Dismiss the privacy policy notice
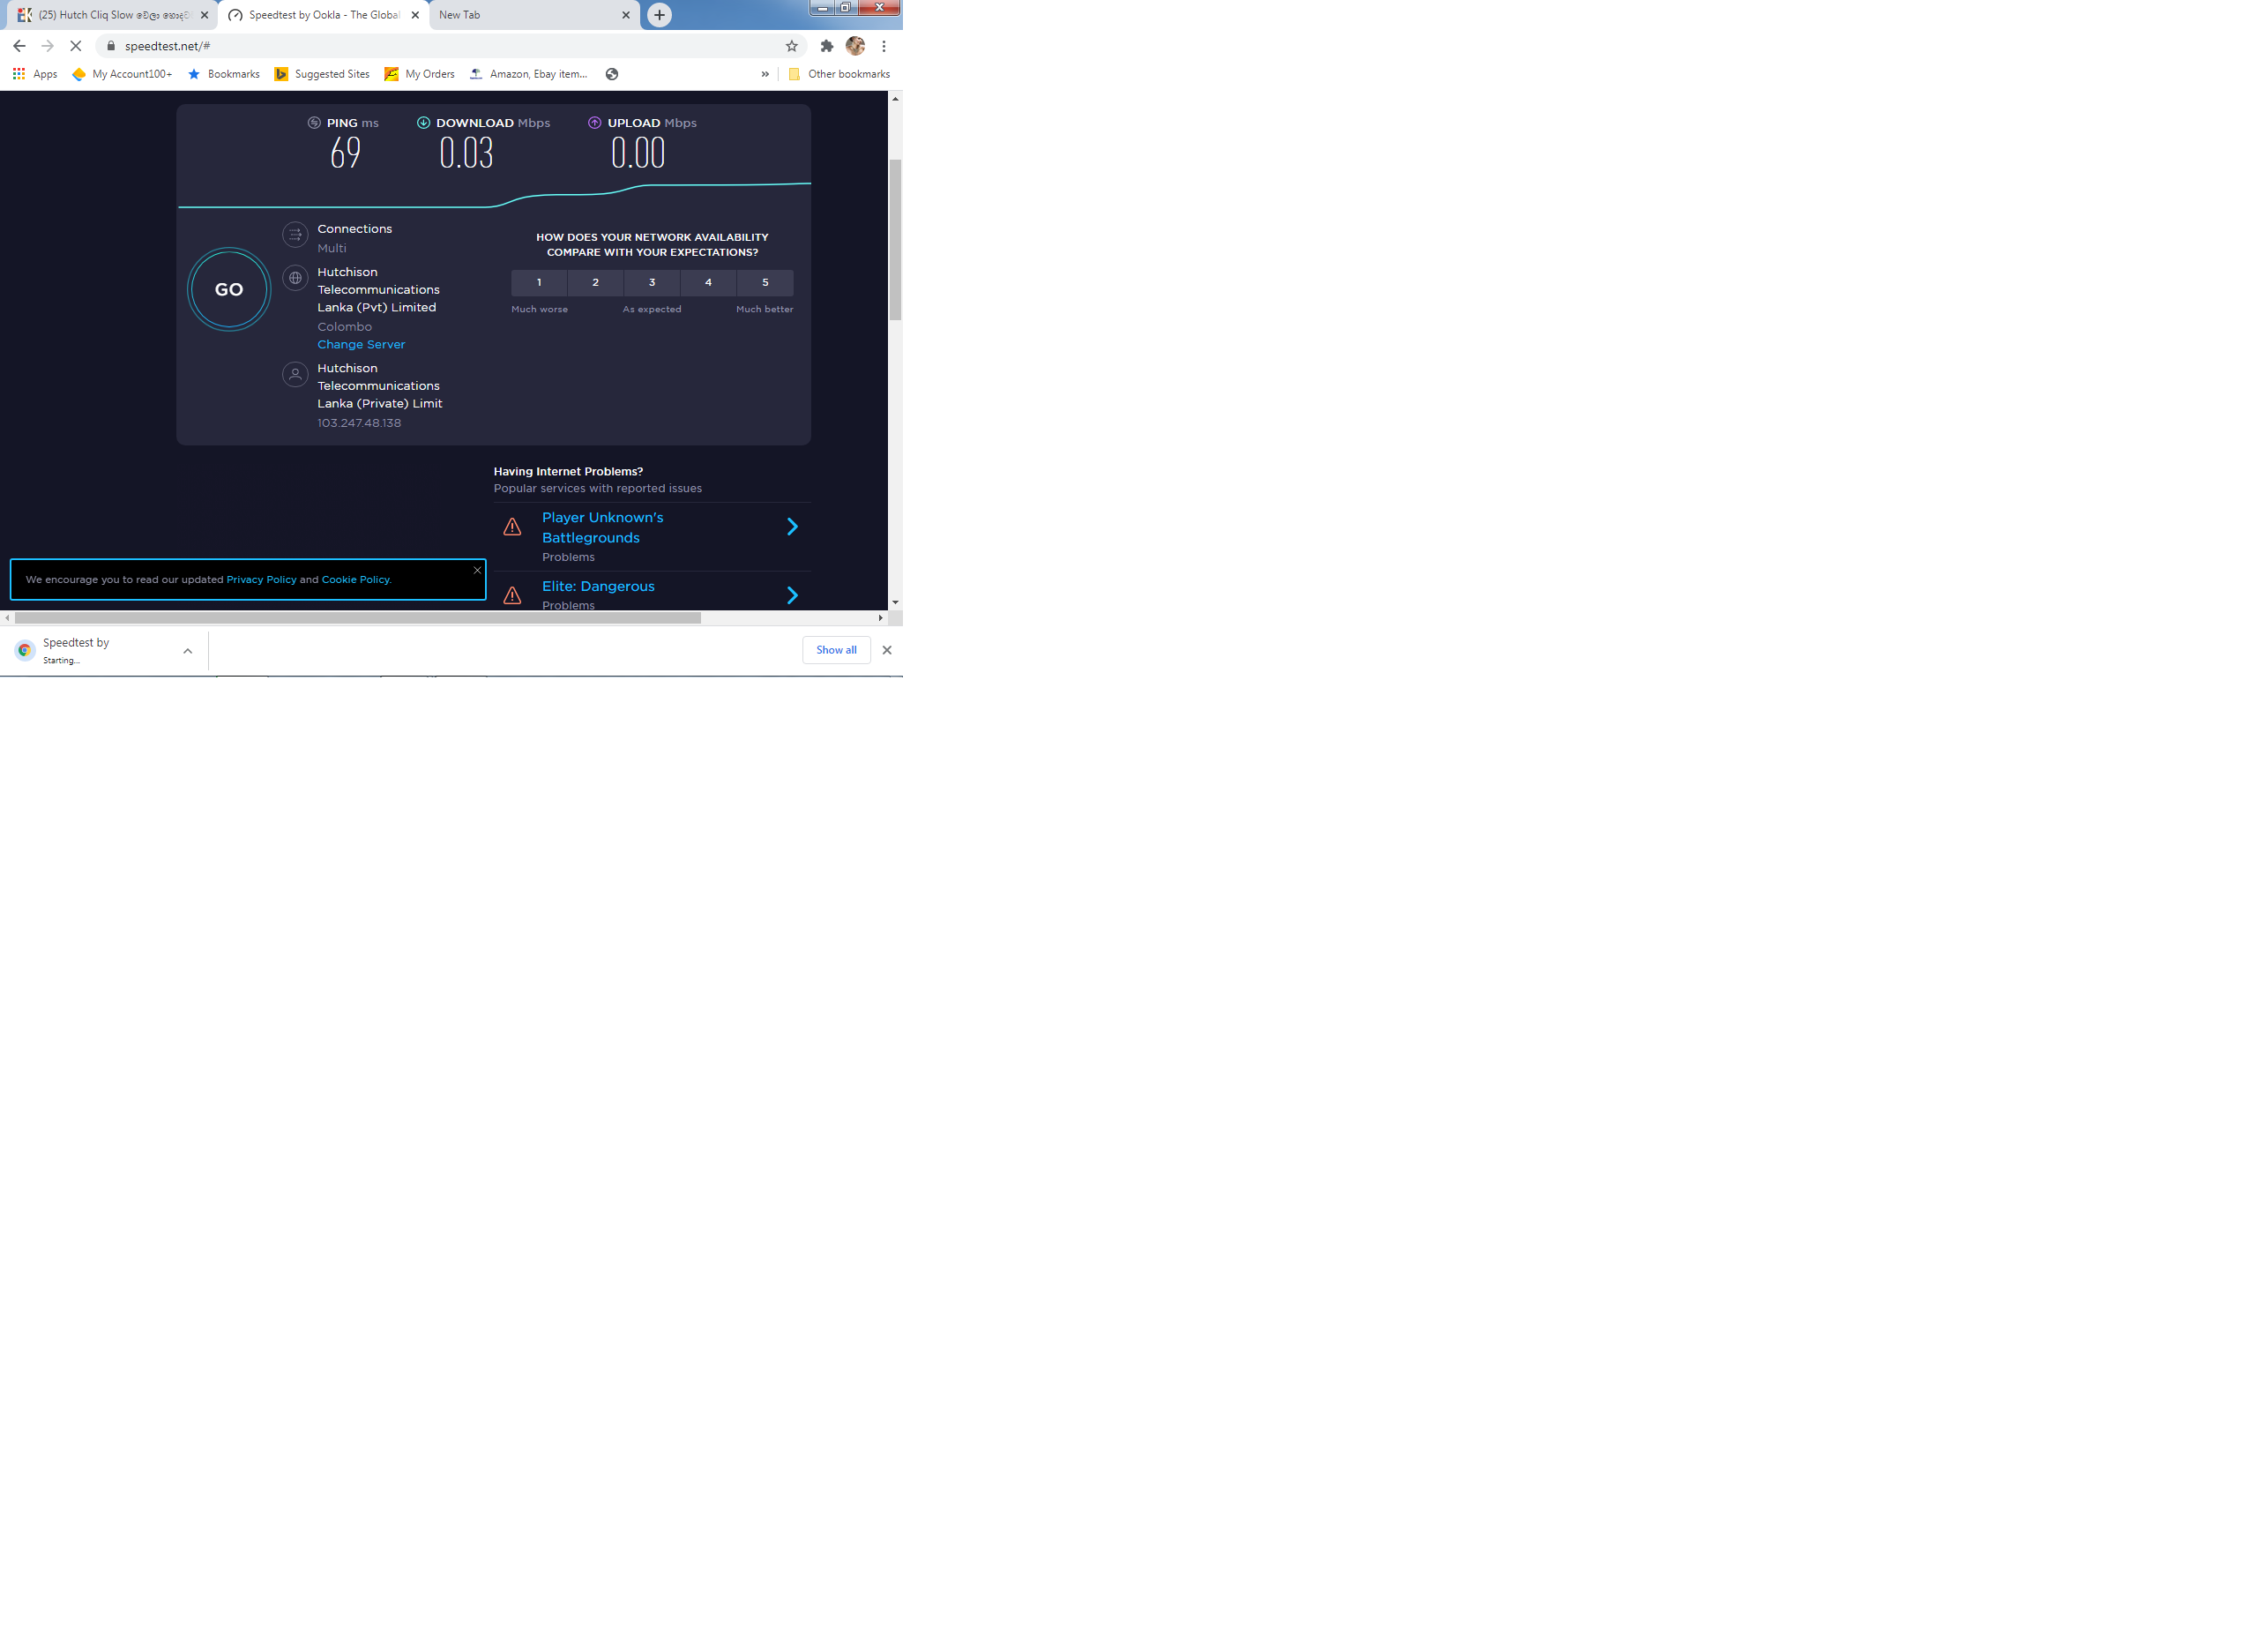2268x1630 pixels. pyautogui.click(x=477, y=570)
